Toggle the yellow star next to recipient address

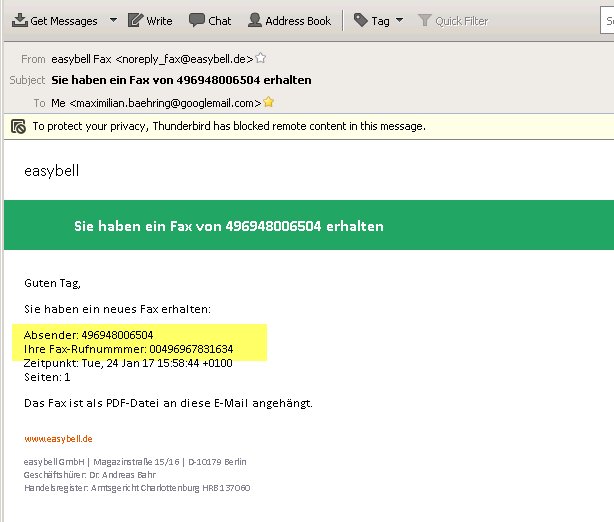point(269,102)
